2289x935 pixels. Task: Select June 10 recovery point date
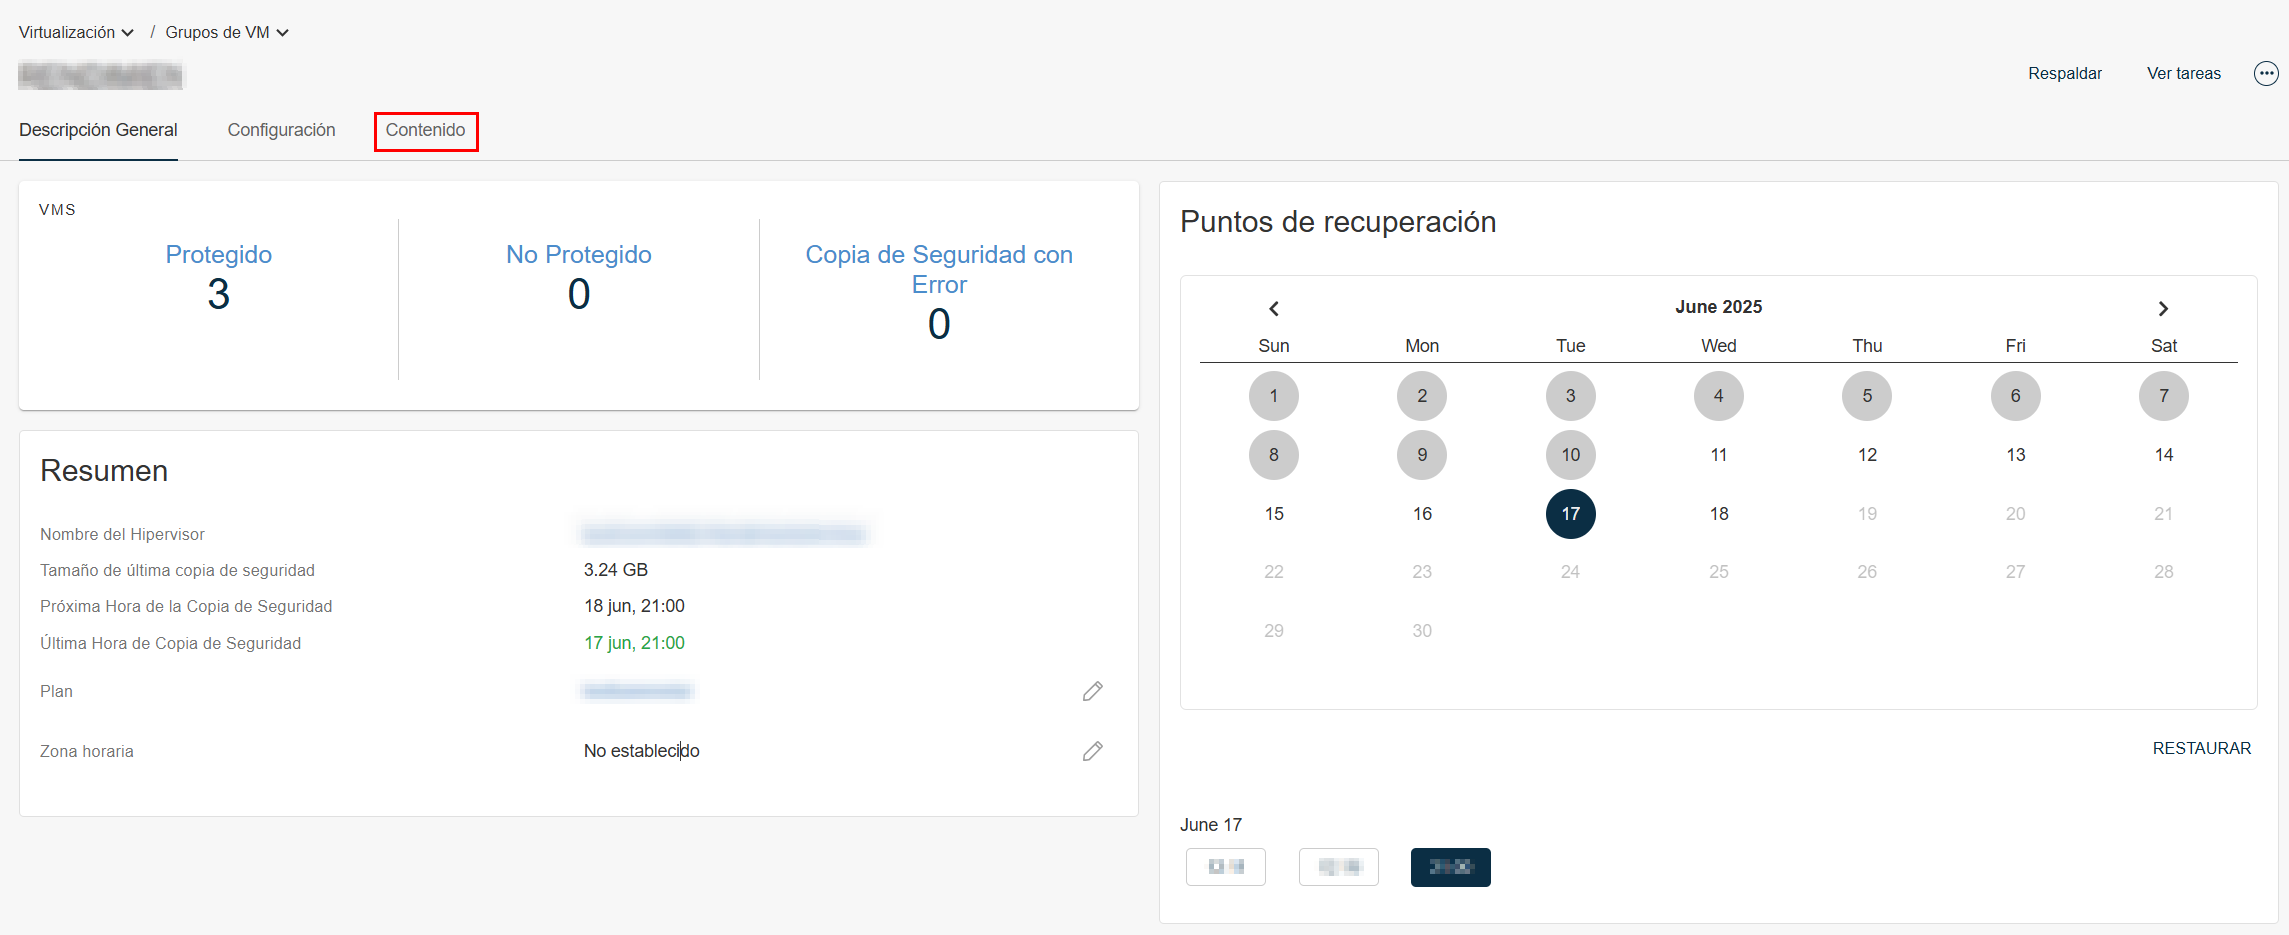[1570, 455]
